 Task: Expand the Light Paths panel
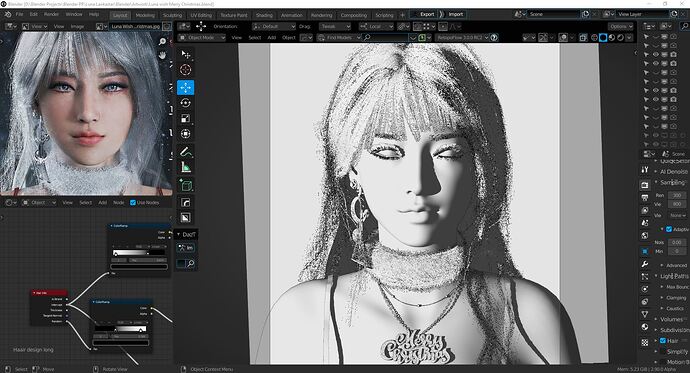(x=673, y=276)
